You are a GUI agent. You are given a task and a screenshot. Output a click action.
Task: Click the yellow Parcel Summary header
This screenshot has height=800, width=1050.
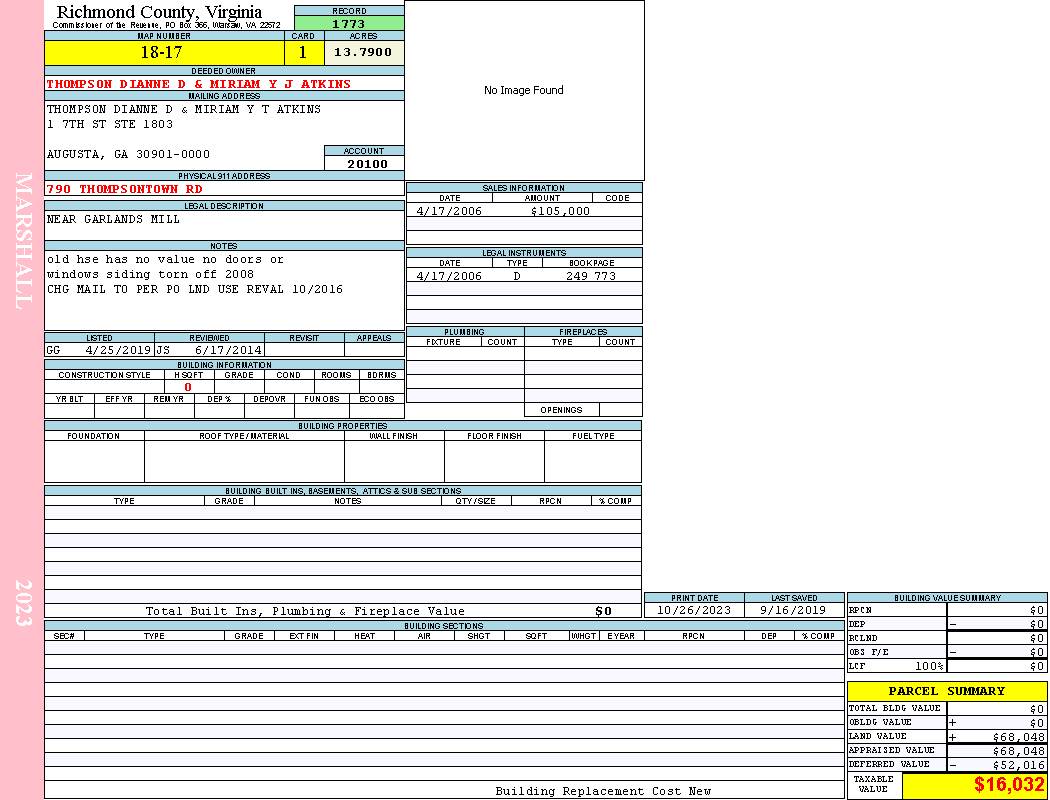click(x=946, y=691)
